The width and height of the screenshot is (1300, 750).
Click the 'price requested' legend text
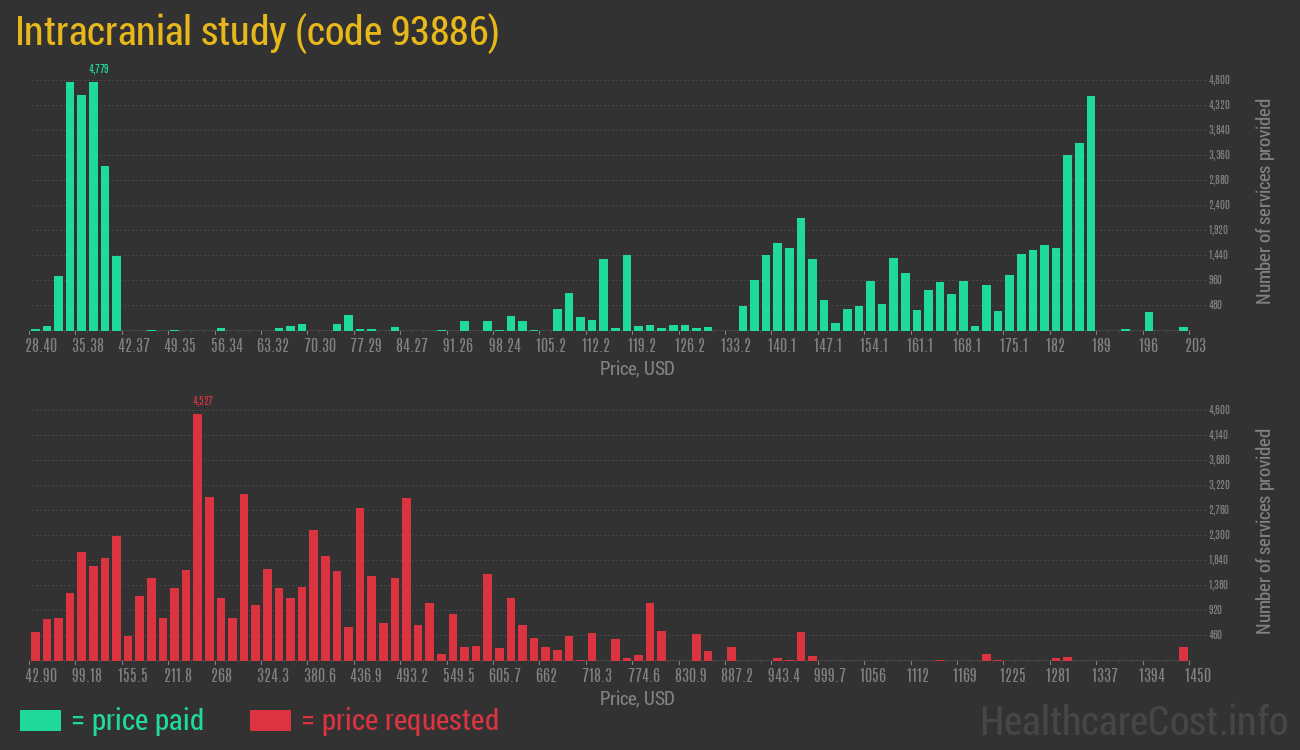(399, 720)
